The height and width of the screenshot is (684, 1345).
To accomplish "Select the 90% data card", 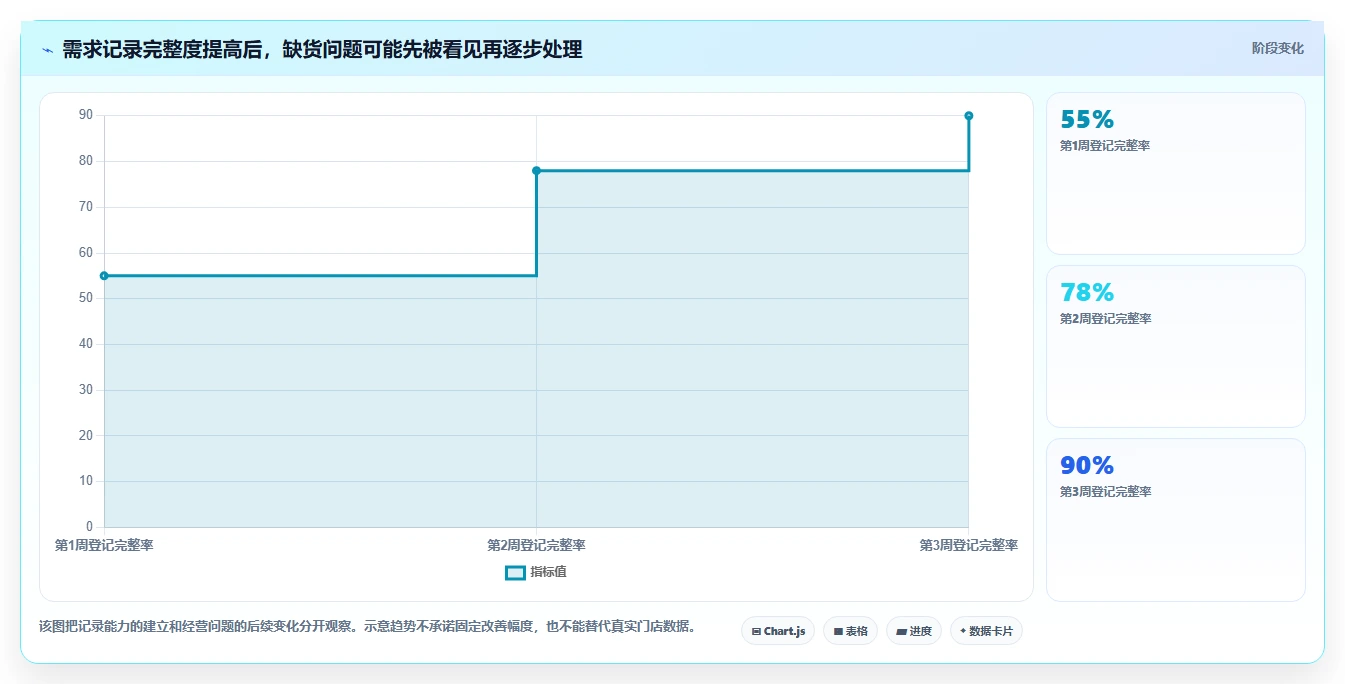I will [1176, 520].
